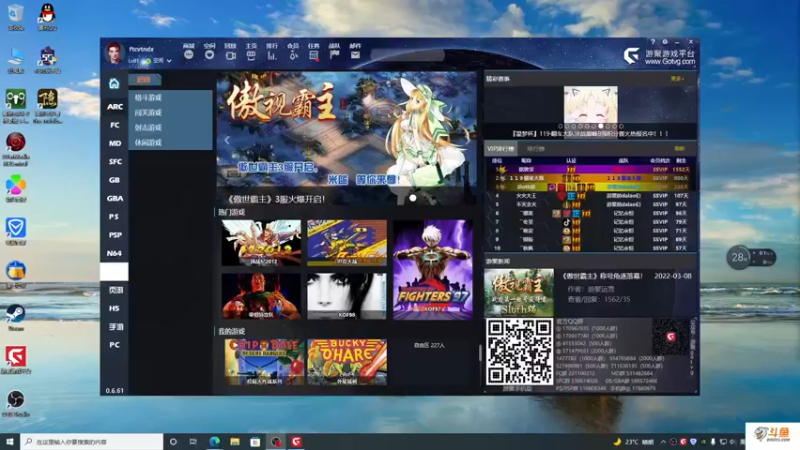
Task: Click the Windows Start button
Action: (10, 442)
